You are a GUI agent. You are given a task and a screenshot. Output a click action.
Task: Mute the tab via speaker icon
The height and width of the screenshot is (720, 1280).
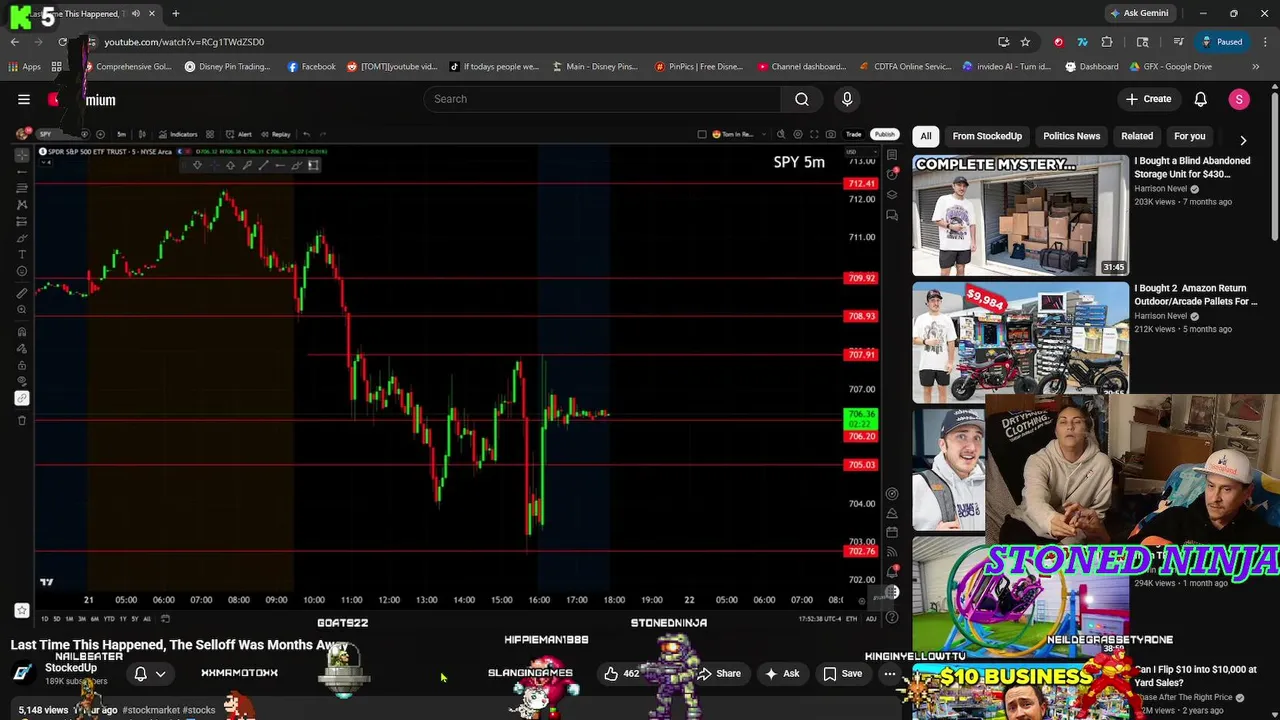[137, 14]
